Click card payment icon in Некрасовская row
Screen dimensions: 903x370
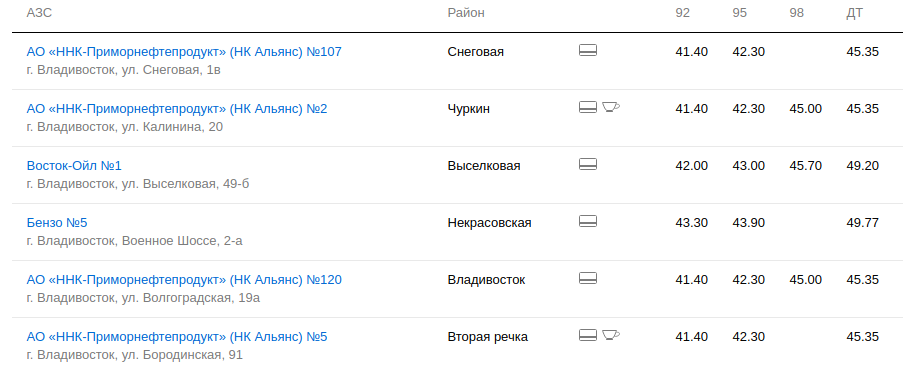[587, 221]
